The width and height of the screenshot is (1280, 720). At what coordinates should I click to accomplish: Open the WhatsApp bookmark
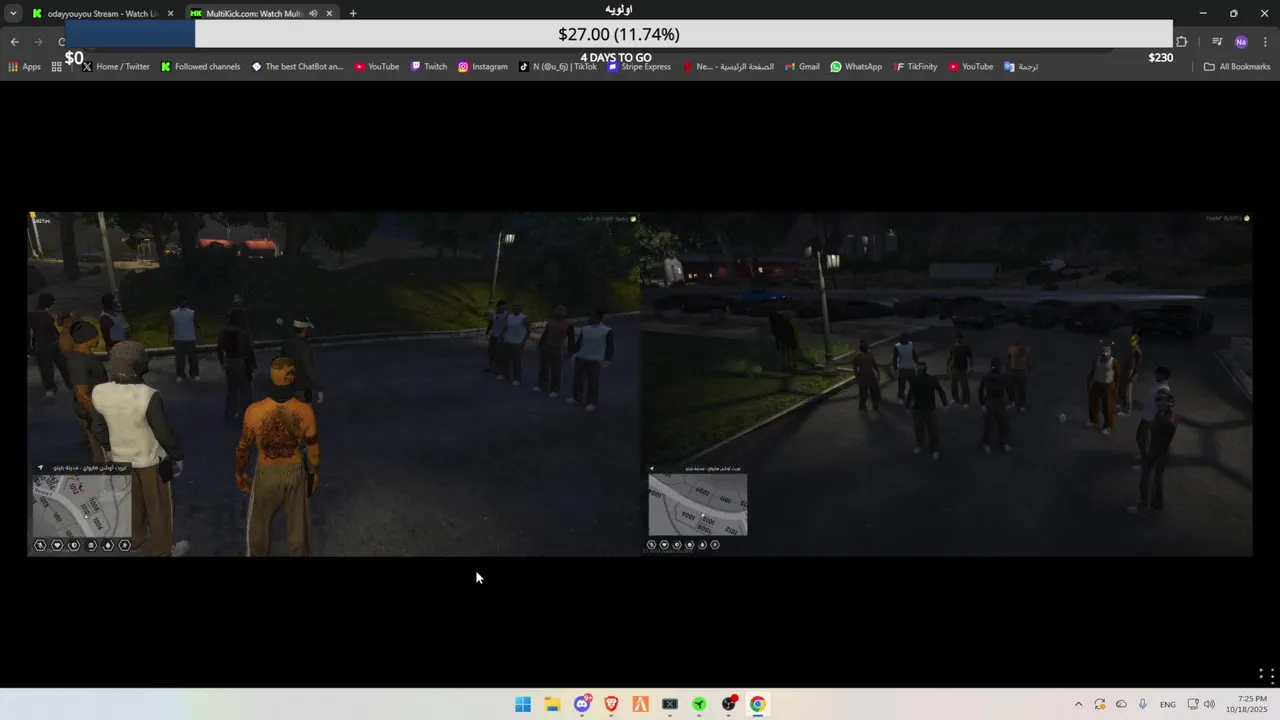[x=856, y=67]
